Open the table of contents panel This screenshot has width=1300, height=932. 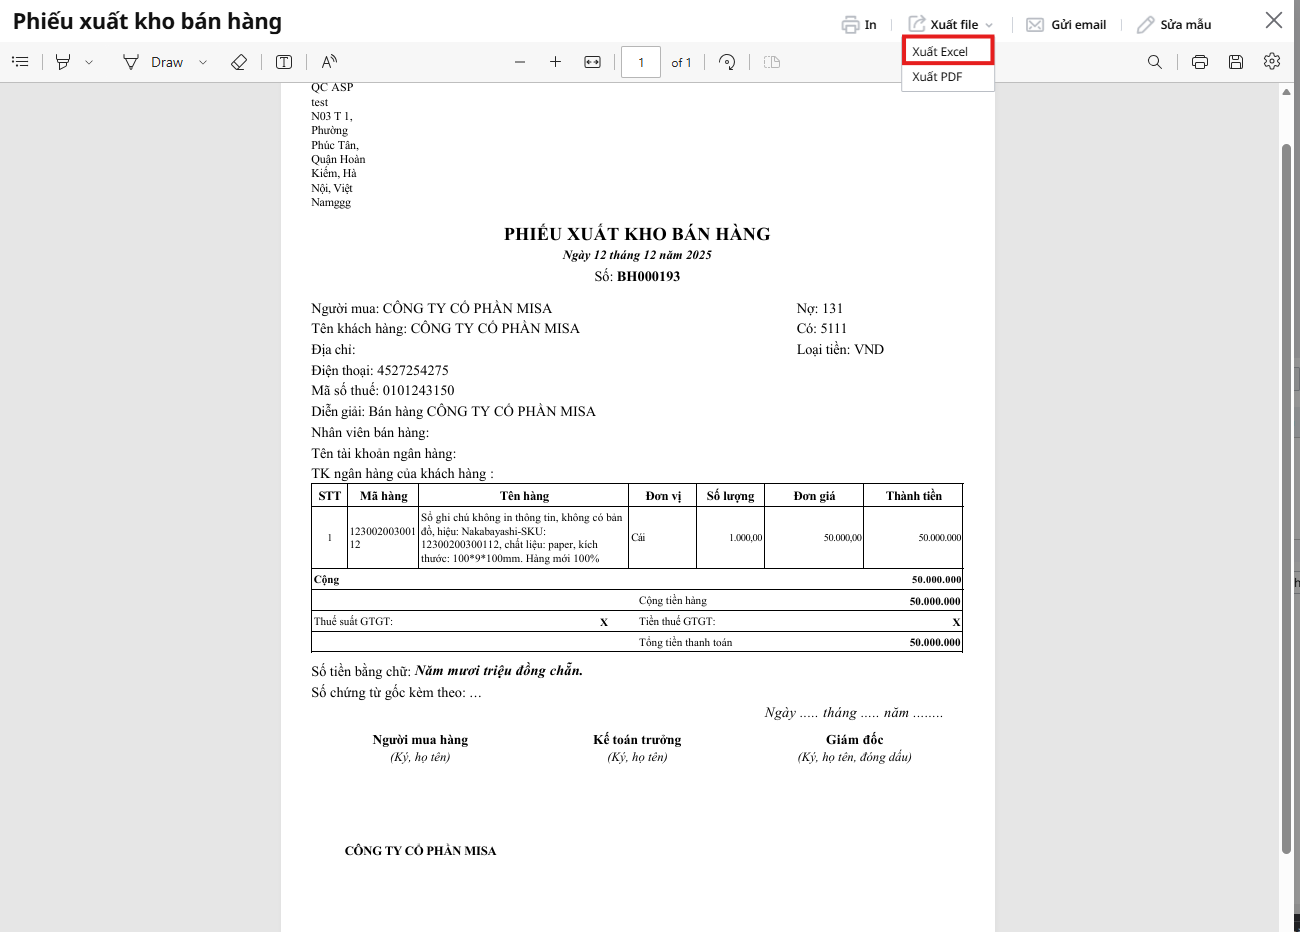[20, 62]
